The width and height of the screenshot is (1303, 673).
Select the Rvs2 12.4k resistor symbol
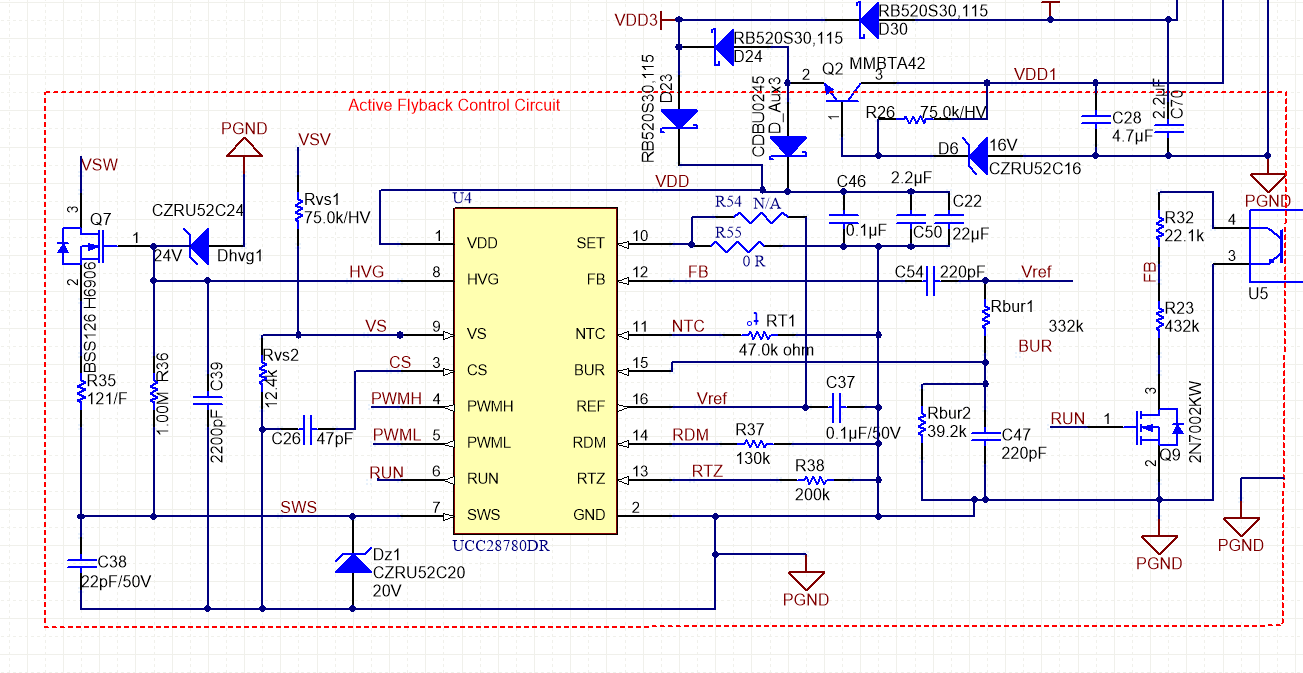pyautogui.click(x=262, y=373)
